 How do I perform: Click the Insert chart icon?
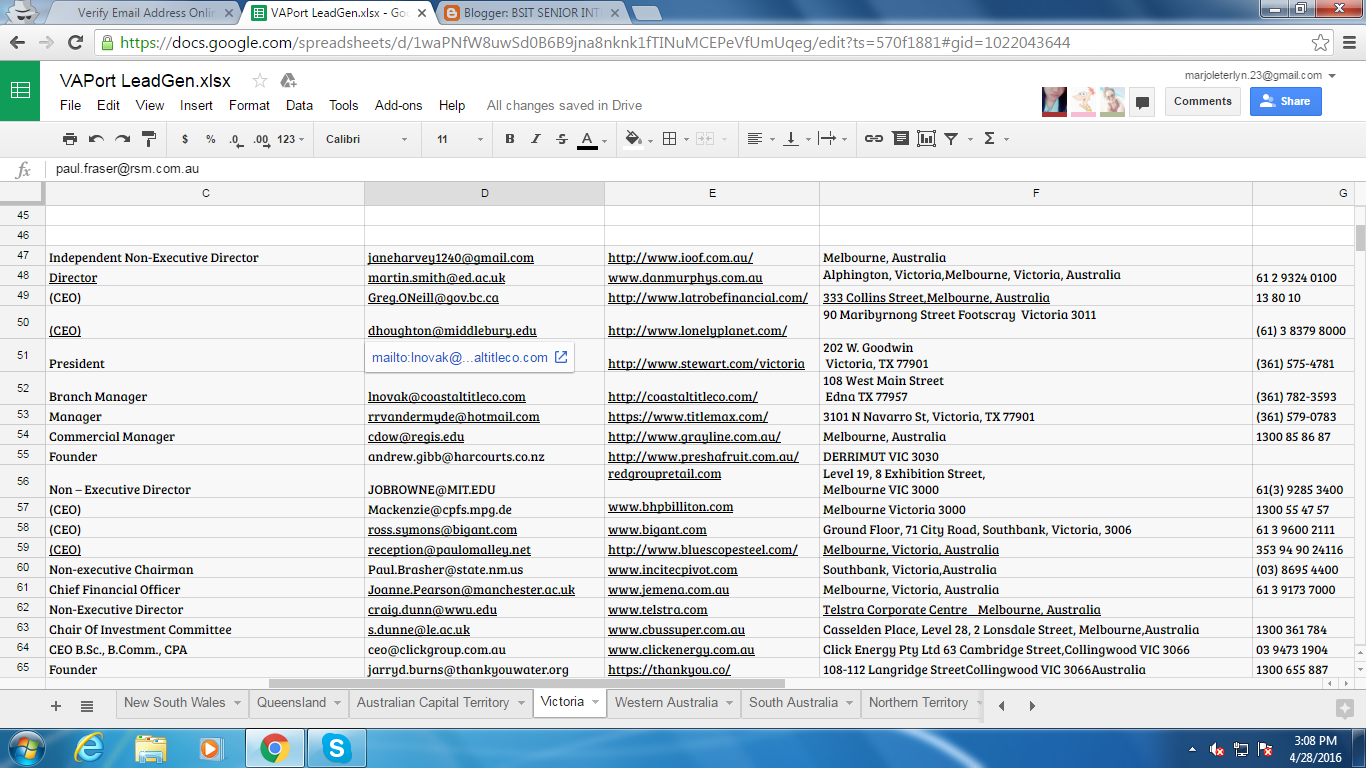click(x=926, y=139)
